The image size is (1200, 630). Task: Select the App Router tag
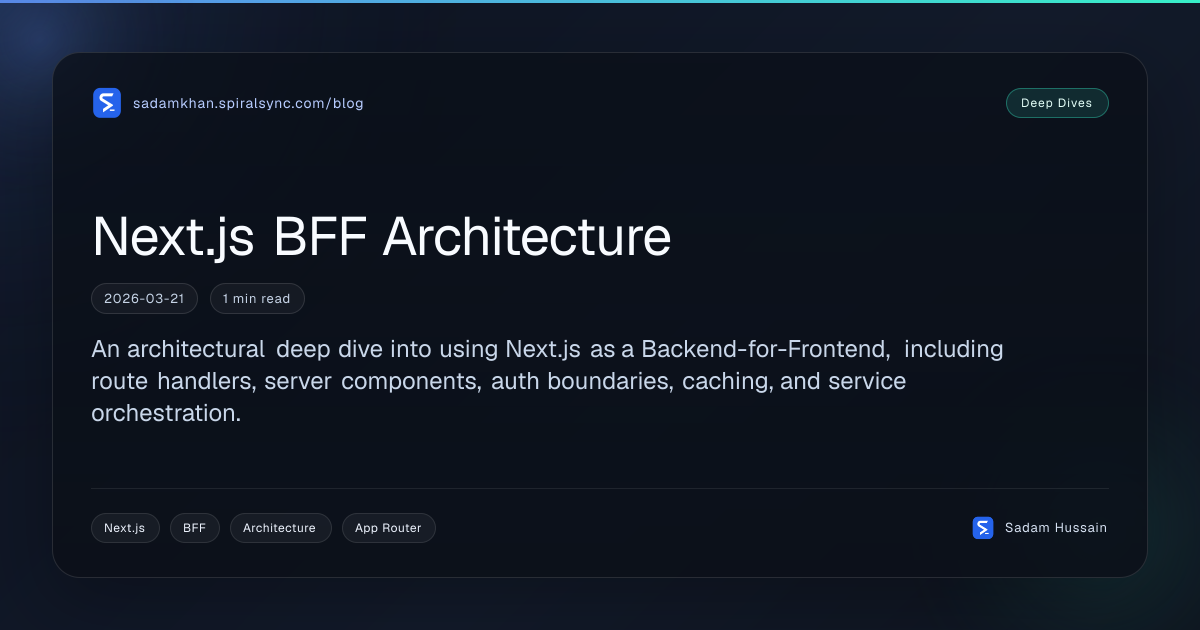pyautogui.click(x=389, y=528)
